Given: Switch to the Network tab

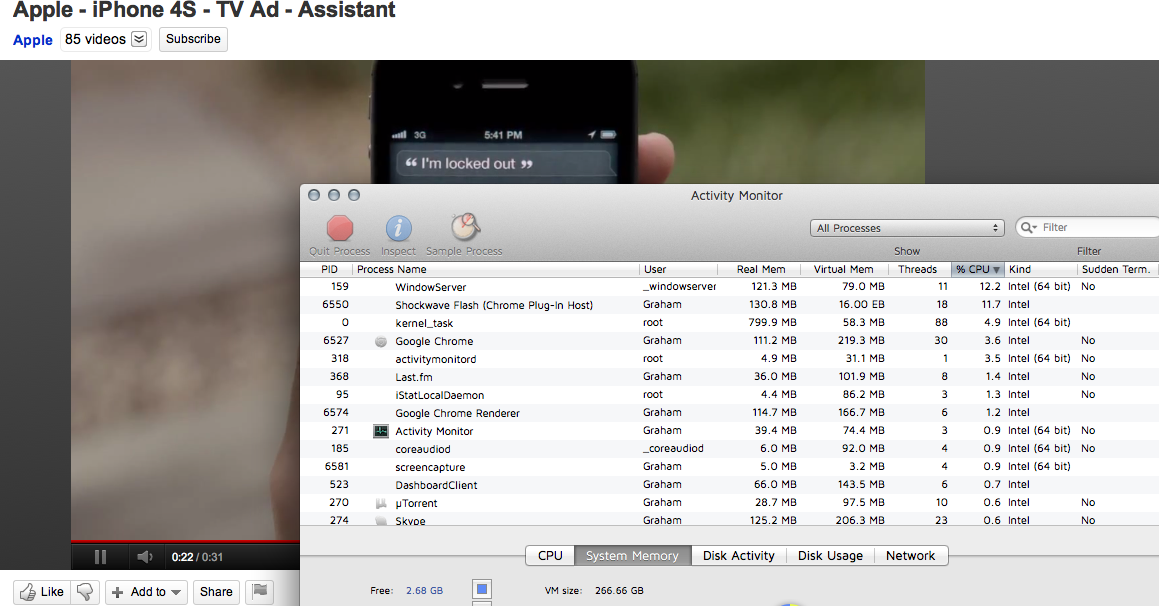Looking at the screenshot, I should [x=911, y=556].
